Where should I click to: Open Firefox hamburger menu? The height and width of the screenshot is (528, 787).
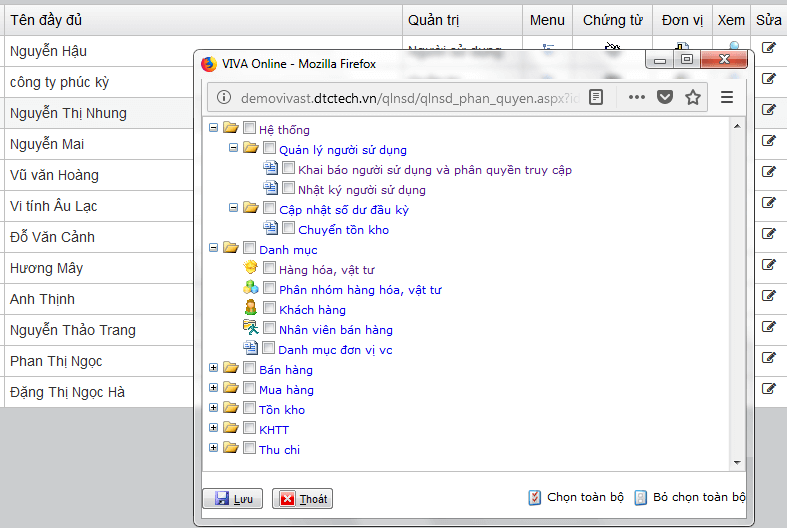(x=727, y=97)
